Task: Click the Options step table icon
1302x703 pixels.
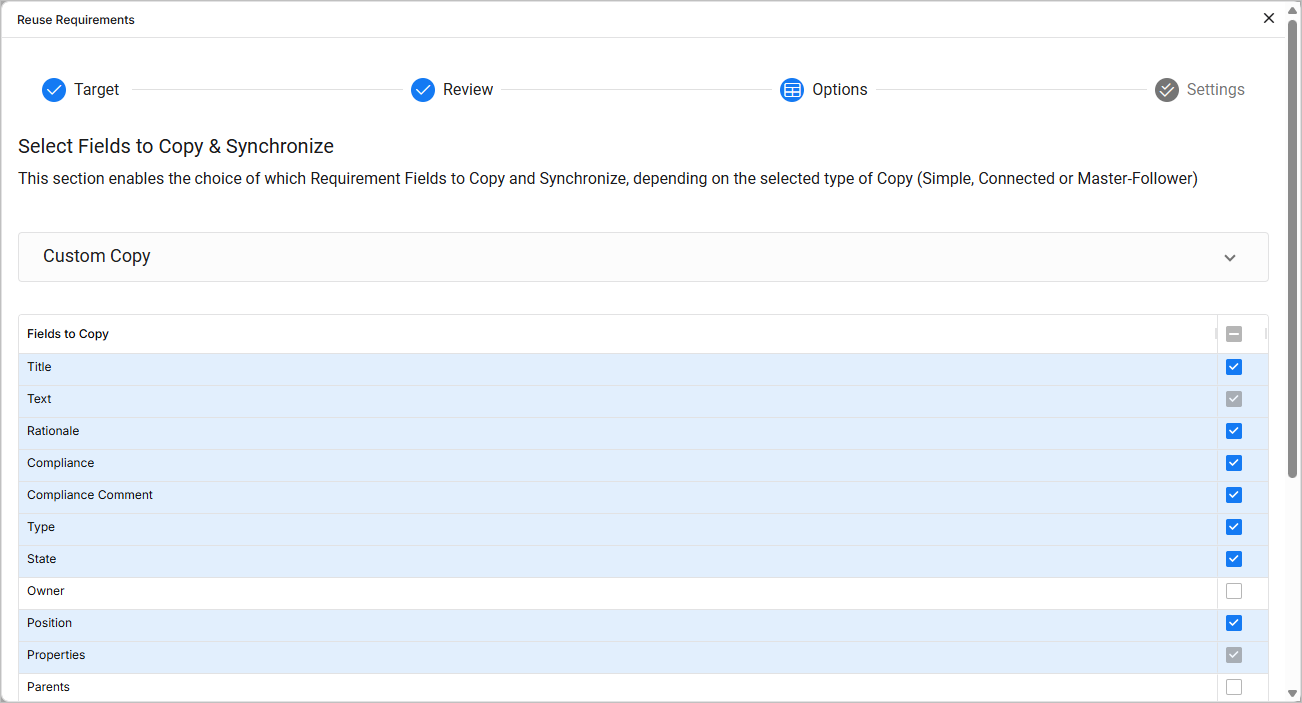Action: (792, 90)
